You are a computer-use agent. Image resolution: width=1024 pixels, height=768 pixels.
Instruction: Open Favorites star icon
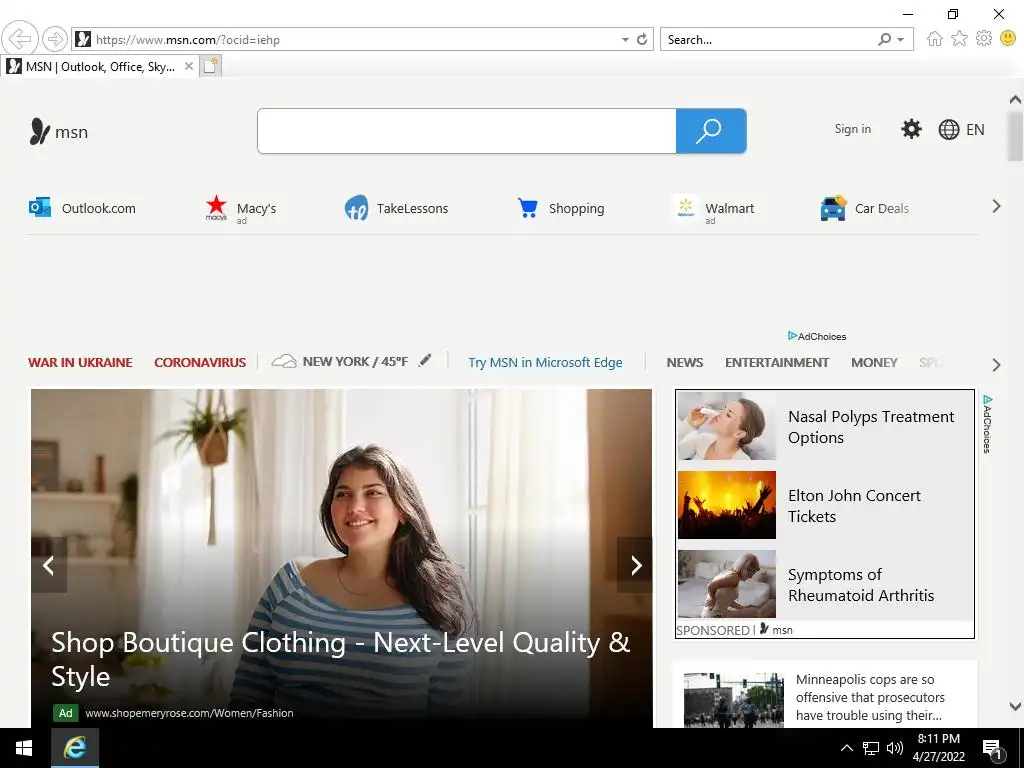[x=959, y=39]
